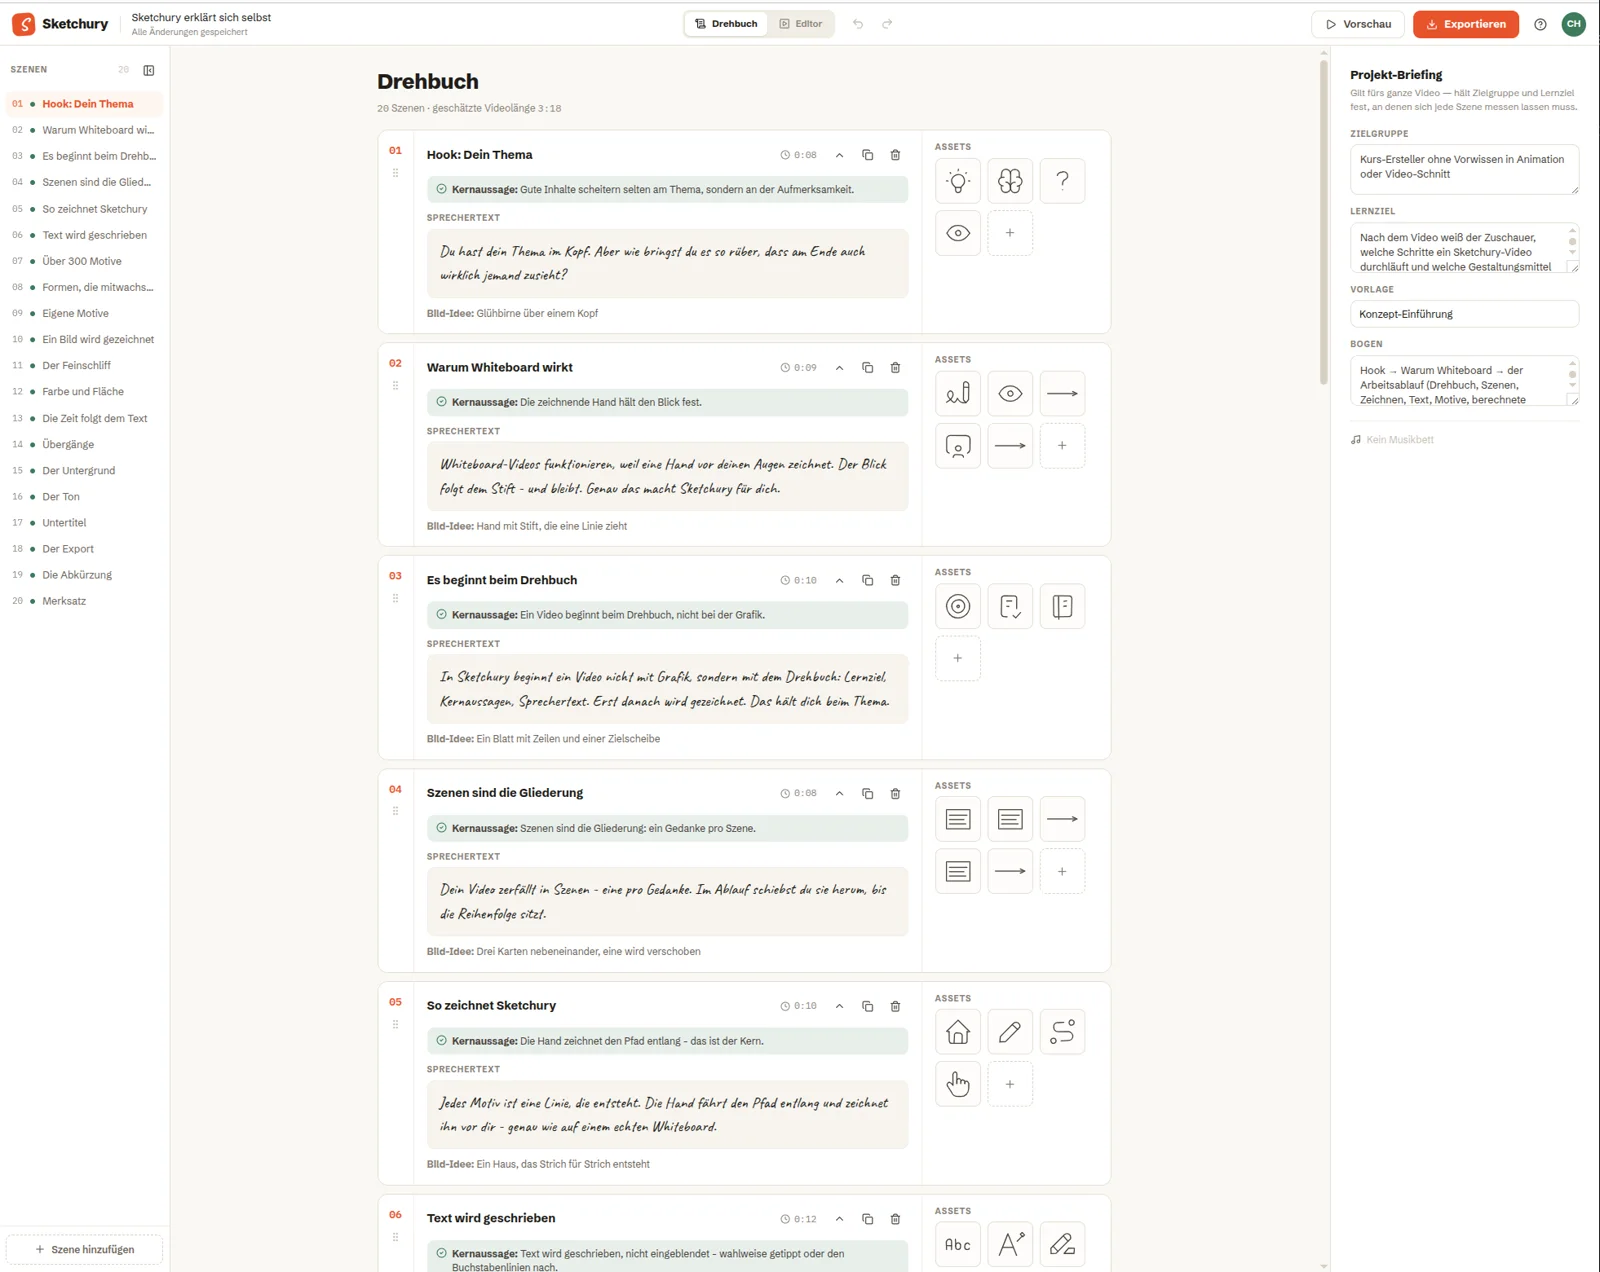
Task: Collapse scene 05 So zeichnet Sketchury
Action: 839,1007
